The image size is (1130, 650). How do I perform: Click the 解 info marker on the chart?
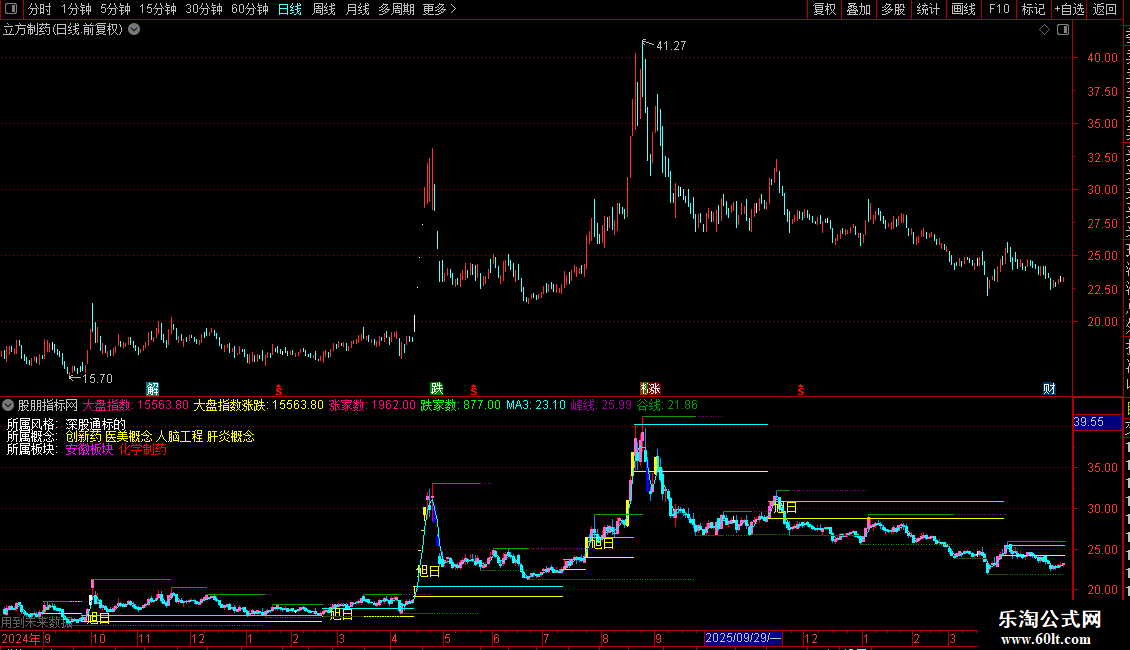153,389
